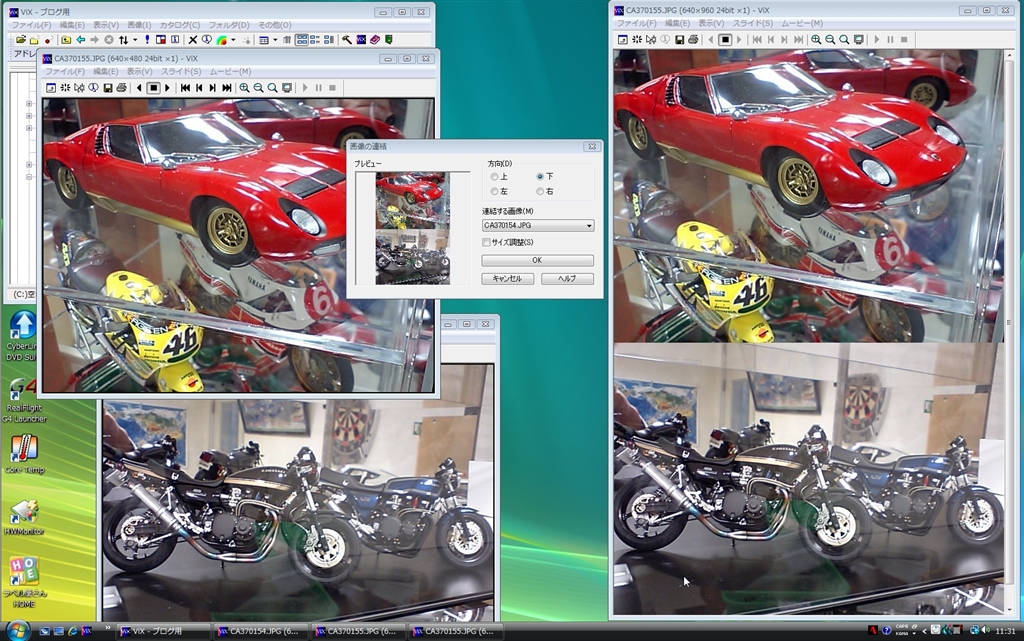
Task: Click the open folder icon in ViX main toolbar
Action: (x=21, y=40)
